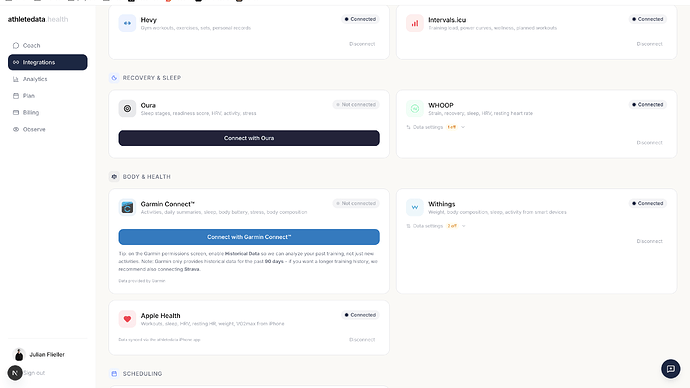Click WHOOP Connected status badge
Screen dimensions: 690x388
pyautogui.click(x=648, y=105)
